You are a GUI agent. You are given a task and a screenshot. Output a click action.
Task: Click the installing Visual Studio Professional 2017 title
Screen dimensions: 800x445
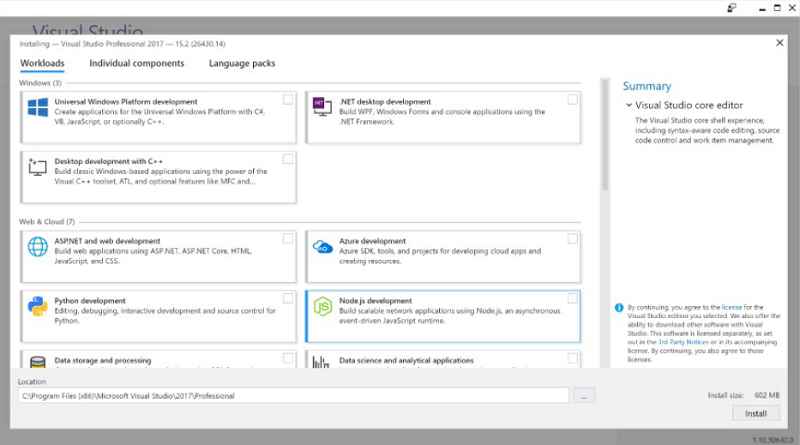point(122,44)
